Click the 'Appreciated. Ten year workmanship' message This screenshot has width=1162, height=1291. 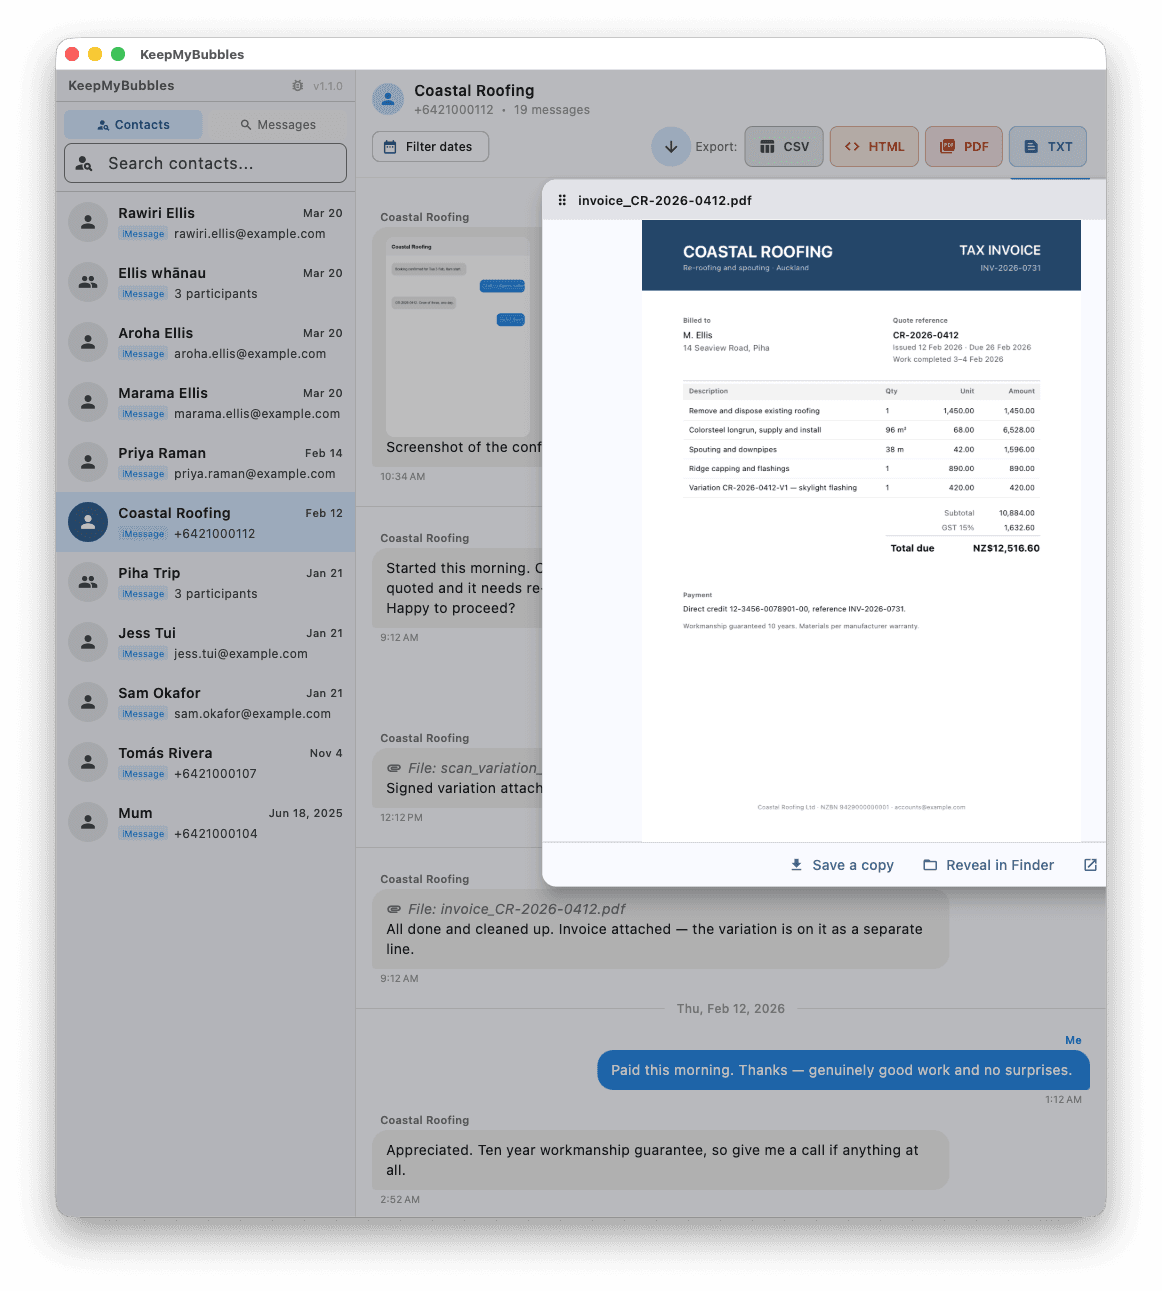[x=660, y=1160]
